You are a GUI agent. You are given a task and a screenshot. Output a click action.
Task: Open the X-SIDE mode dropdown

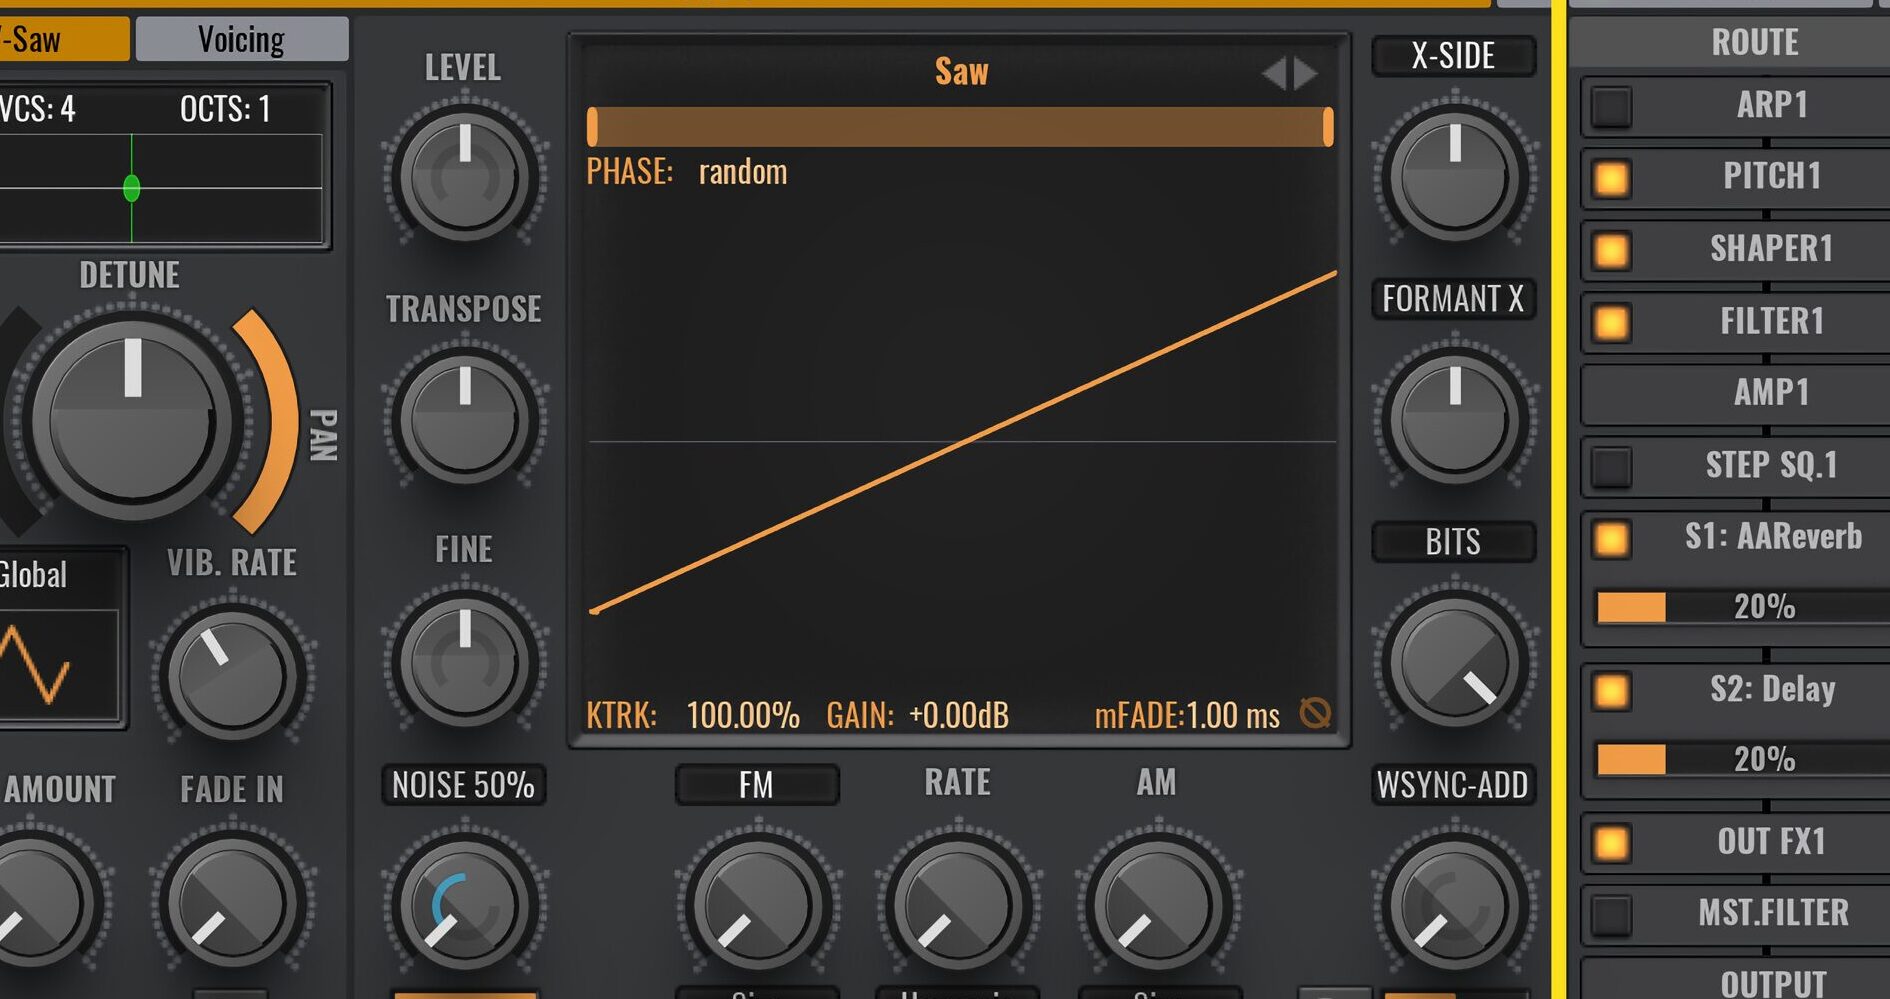(x=1453, y=55)
